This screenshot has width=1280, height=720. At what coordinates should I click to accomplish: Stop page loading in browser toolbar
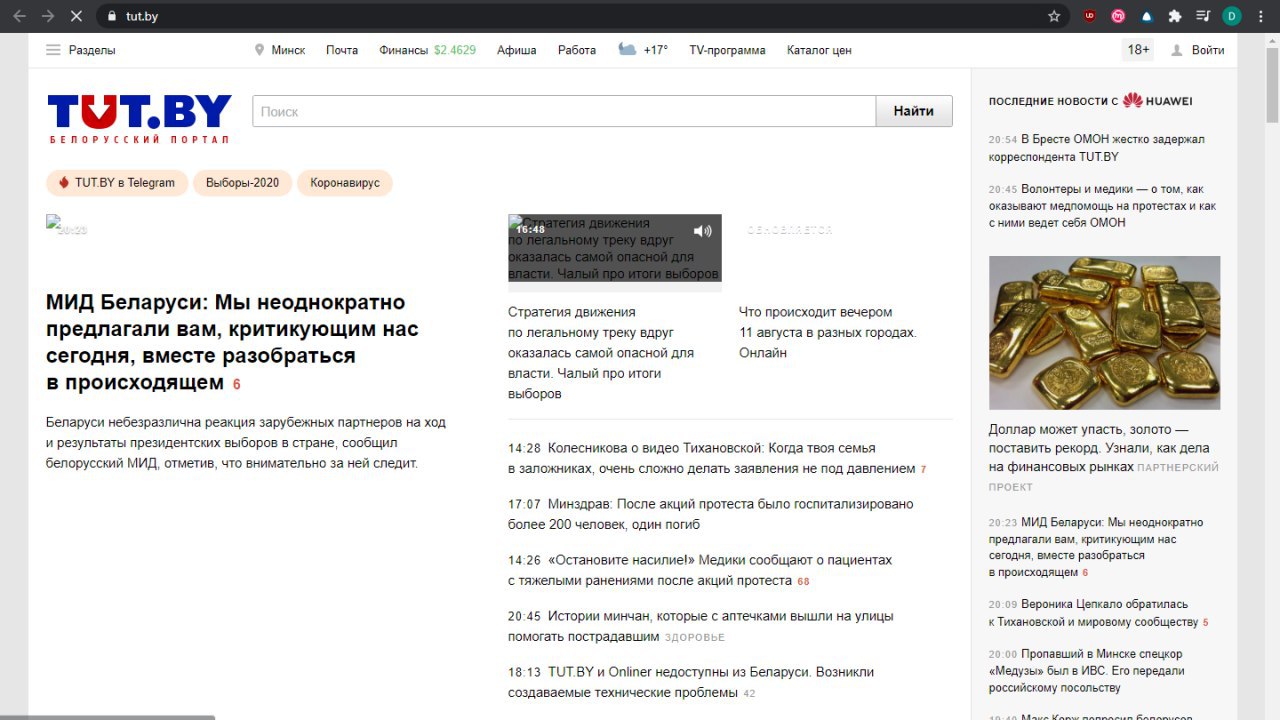(77, 16)
